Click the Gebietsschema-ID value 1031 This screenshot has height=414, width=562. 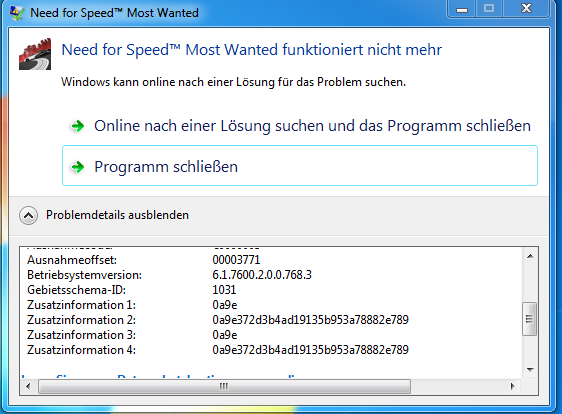[x=224, y=290]
